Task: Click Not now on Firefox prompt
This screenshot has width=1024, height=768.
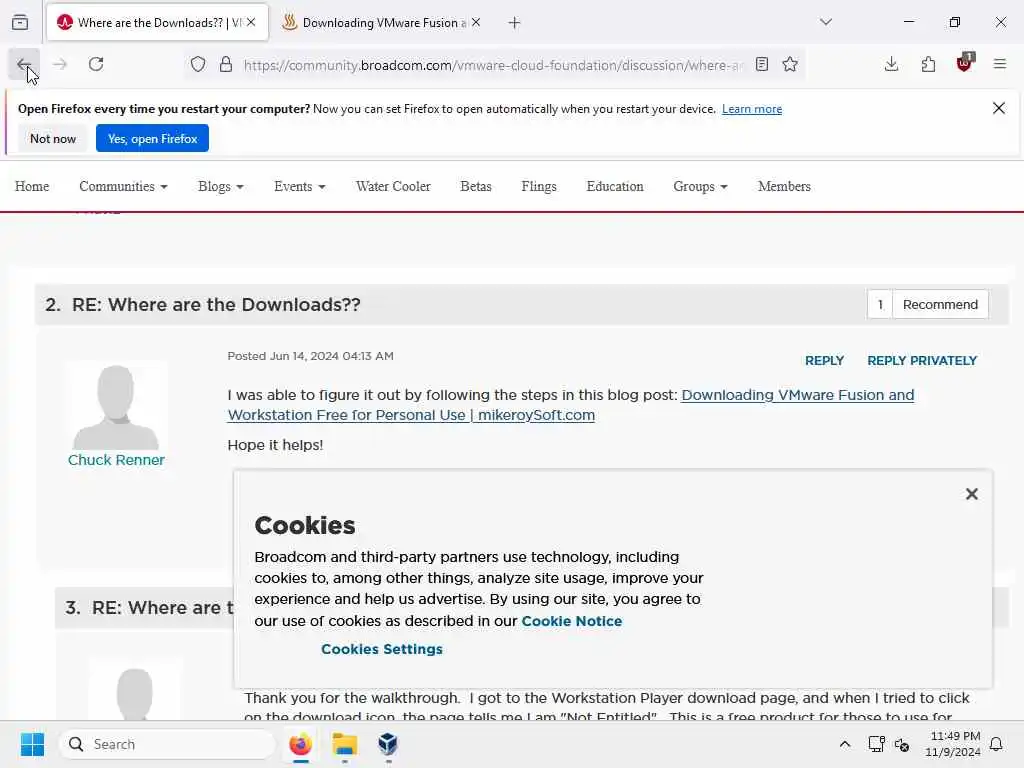Action: 53,138
